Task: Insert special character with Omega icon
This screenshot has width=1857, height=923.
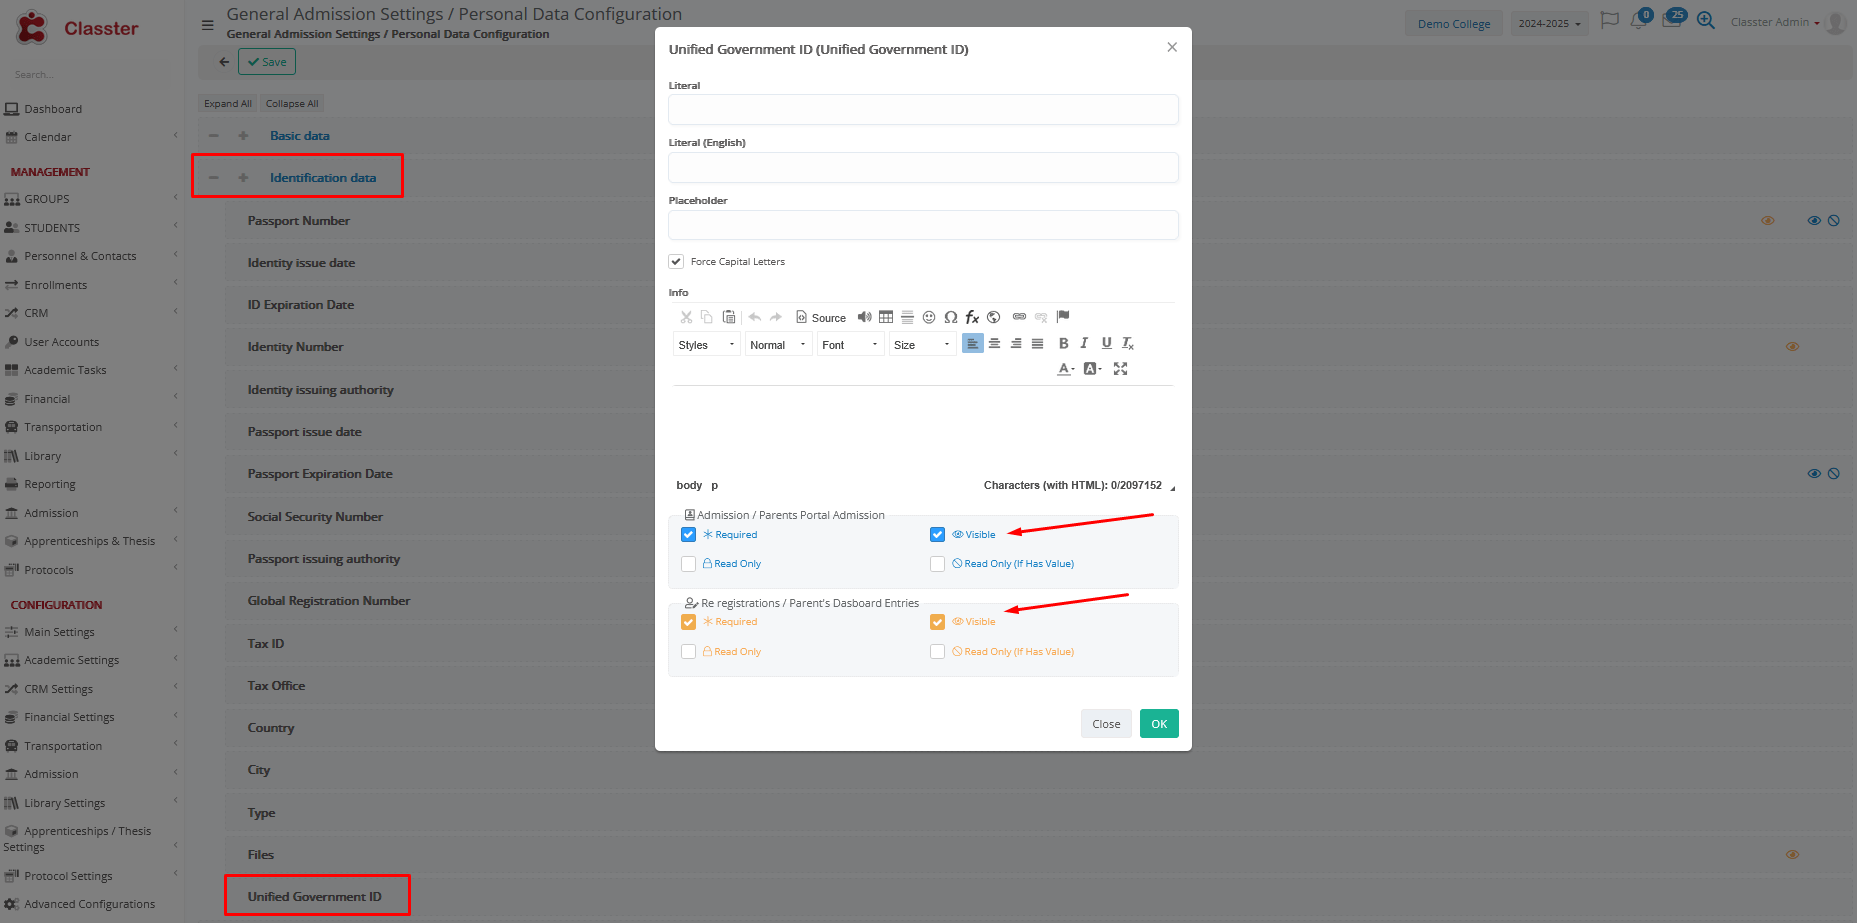Action: (x=950, y=317)
